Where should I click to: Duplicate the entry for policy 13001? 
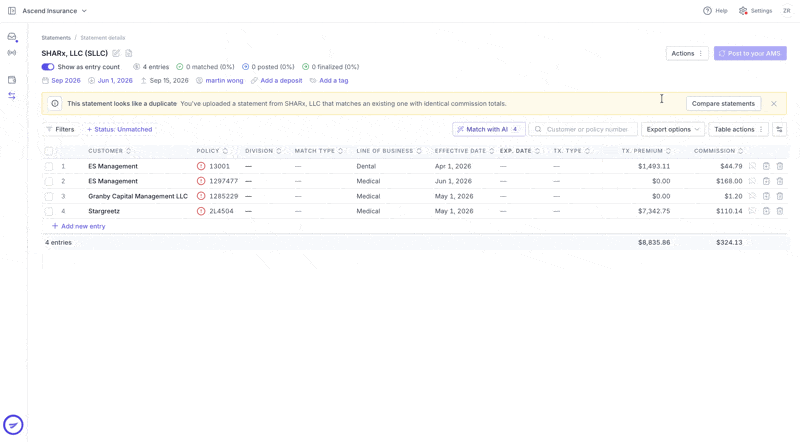pos(766,166)
